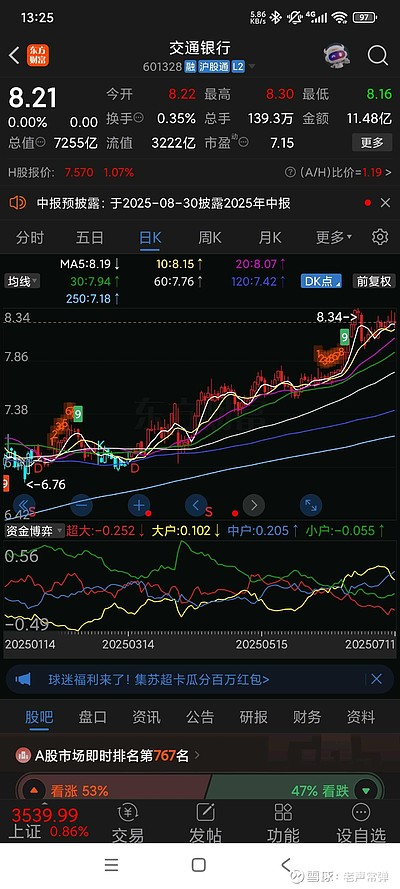Zoom in chart with plus button
Image resolution: width=400 pixels, height=889 pixels.
tap(139, 504)
